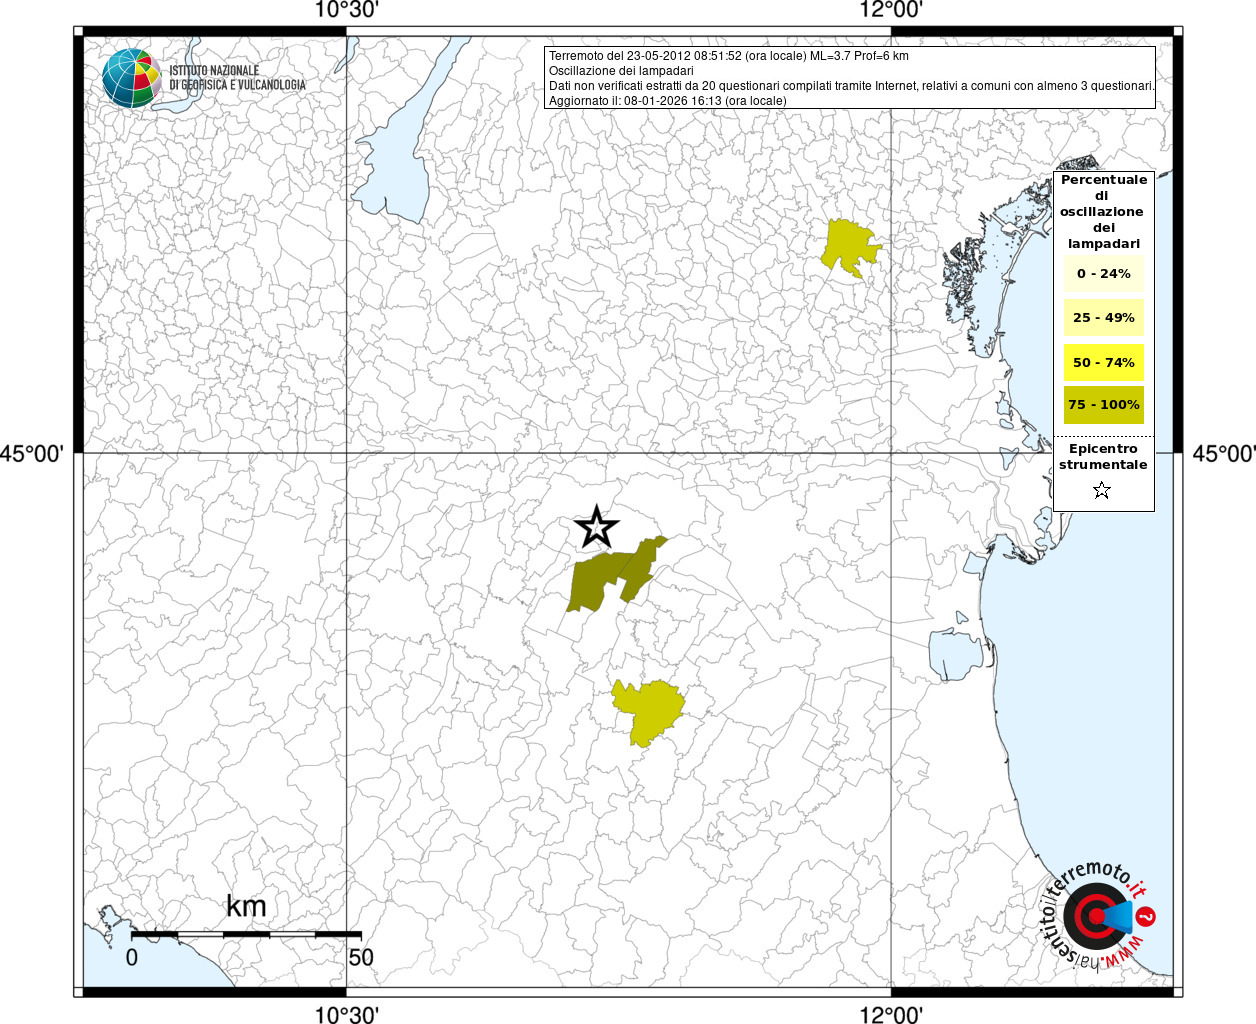Select the 25 - 49% legend swatch
Image resolution: width=1256 pixels, height=1024 pixels.
click(1104, 318)
